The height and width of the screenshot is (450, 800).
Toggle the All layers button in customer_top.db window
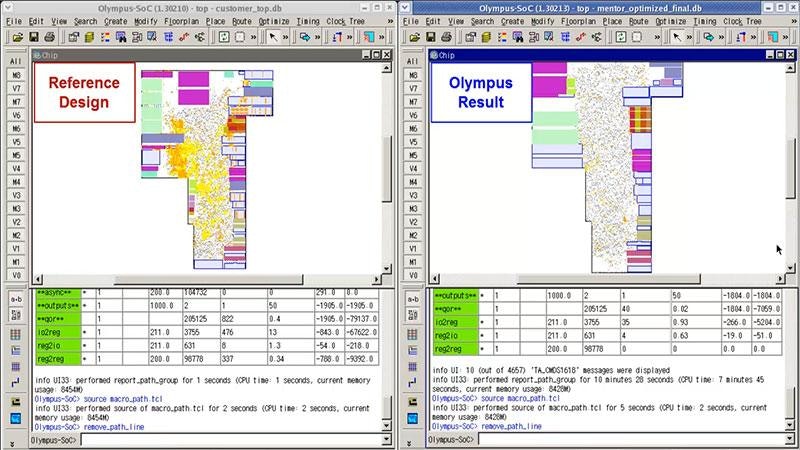pos(16,61)
